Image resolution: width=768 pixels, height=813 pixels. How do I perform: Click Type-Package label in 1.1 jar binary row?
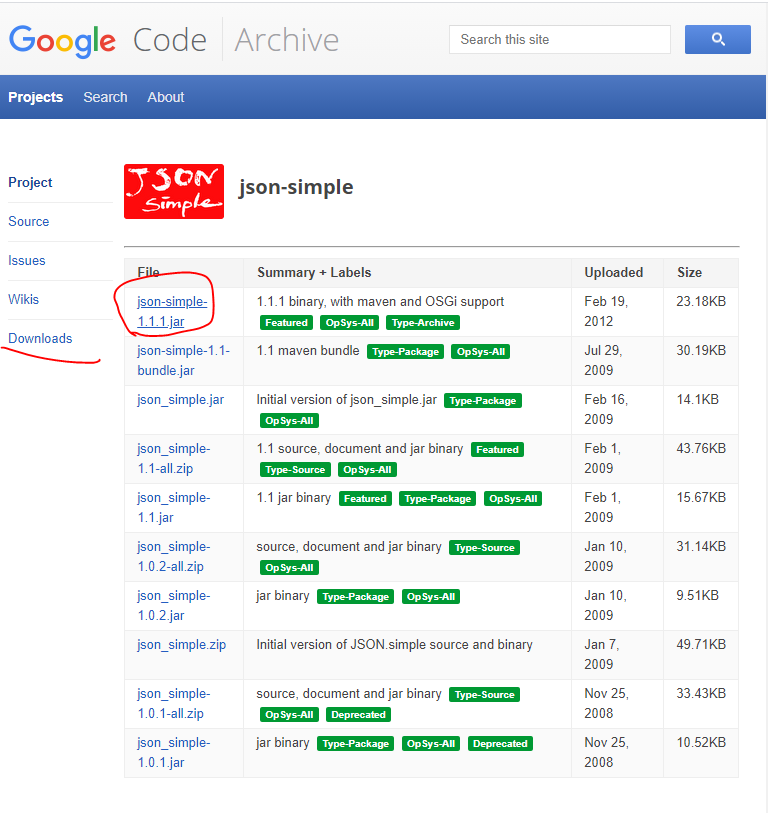(x=437, y=499)
